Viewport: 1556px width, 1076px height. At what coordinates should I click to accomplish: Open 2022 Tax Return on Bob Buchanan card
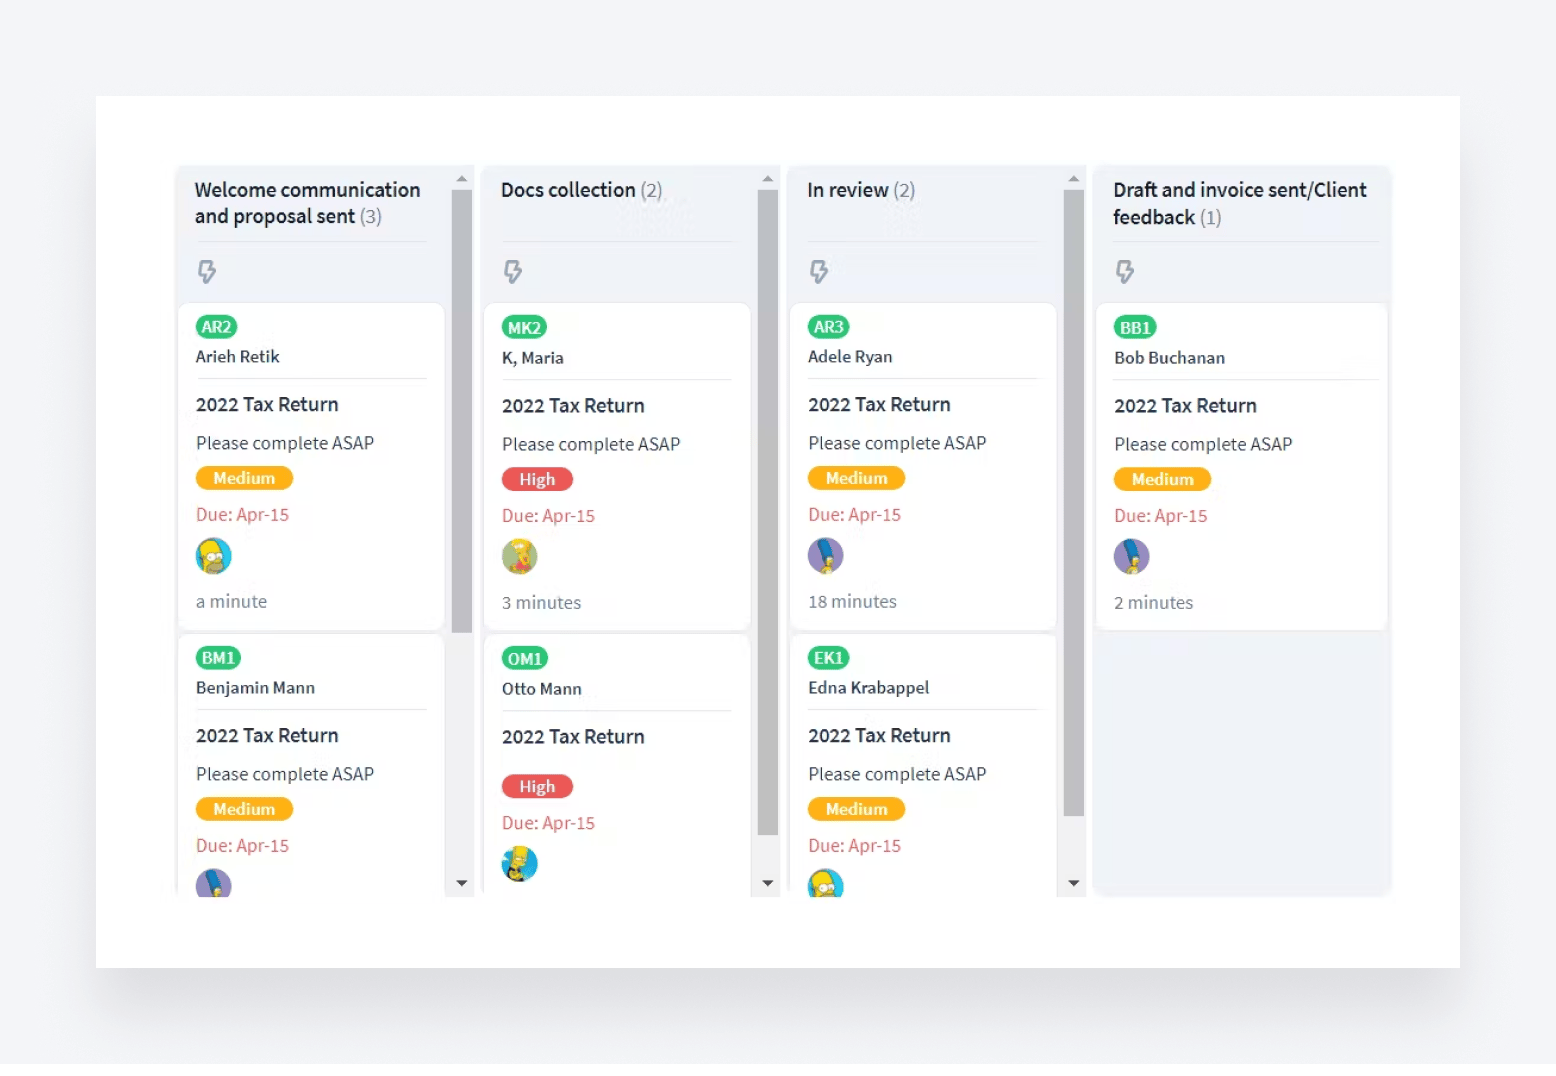click(x=1185, y=406)
